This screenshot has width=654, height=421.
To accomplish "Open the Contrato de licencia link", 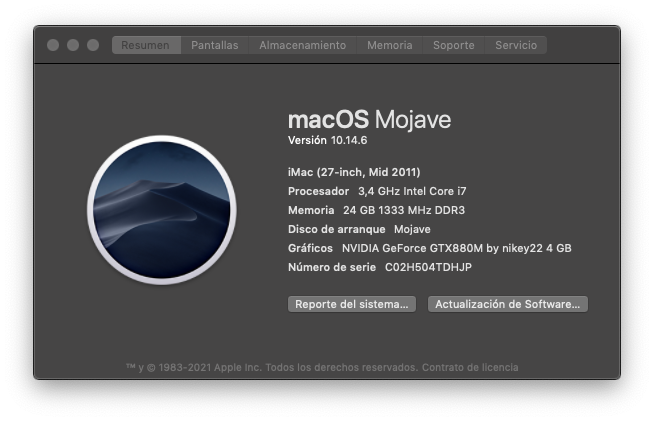I will pyautogui.click(x=470, y=368).
